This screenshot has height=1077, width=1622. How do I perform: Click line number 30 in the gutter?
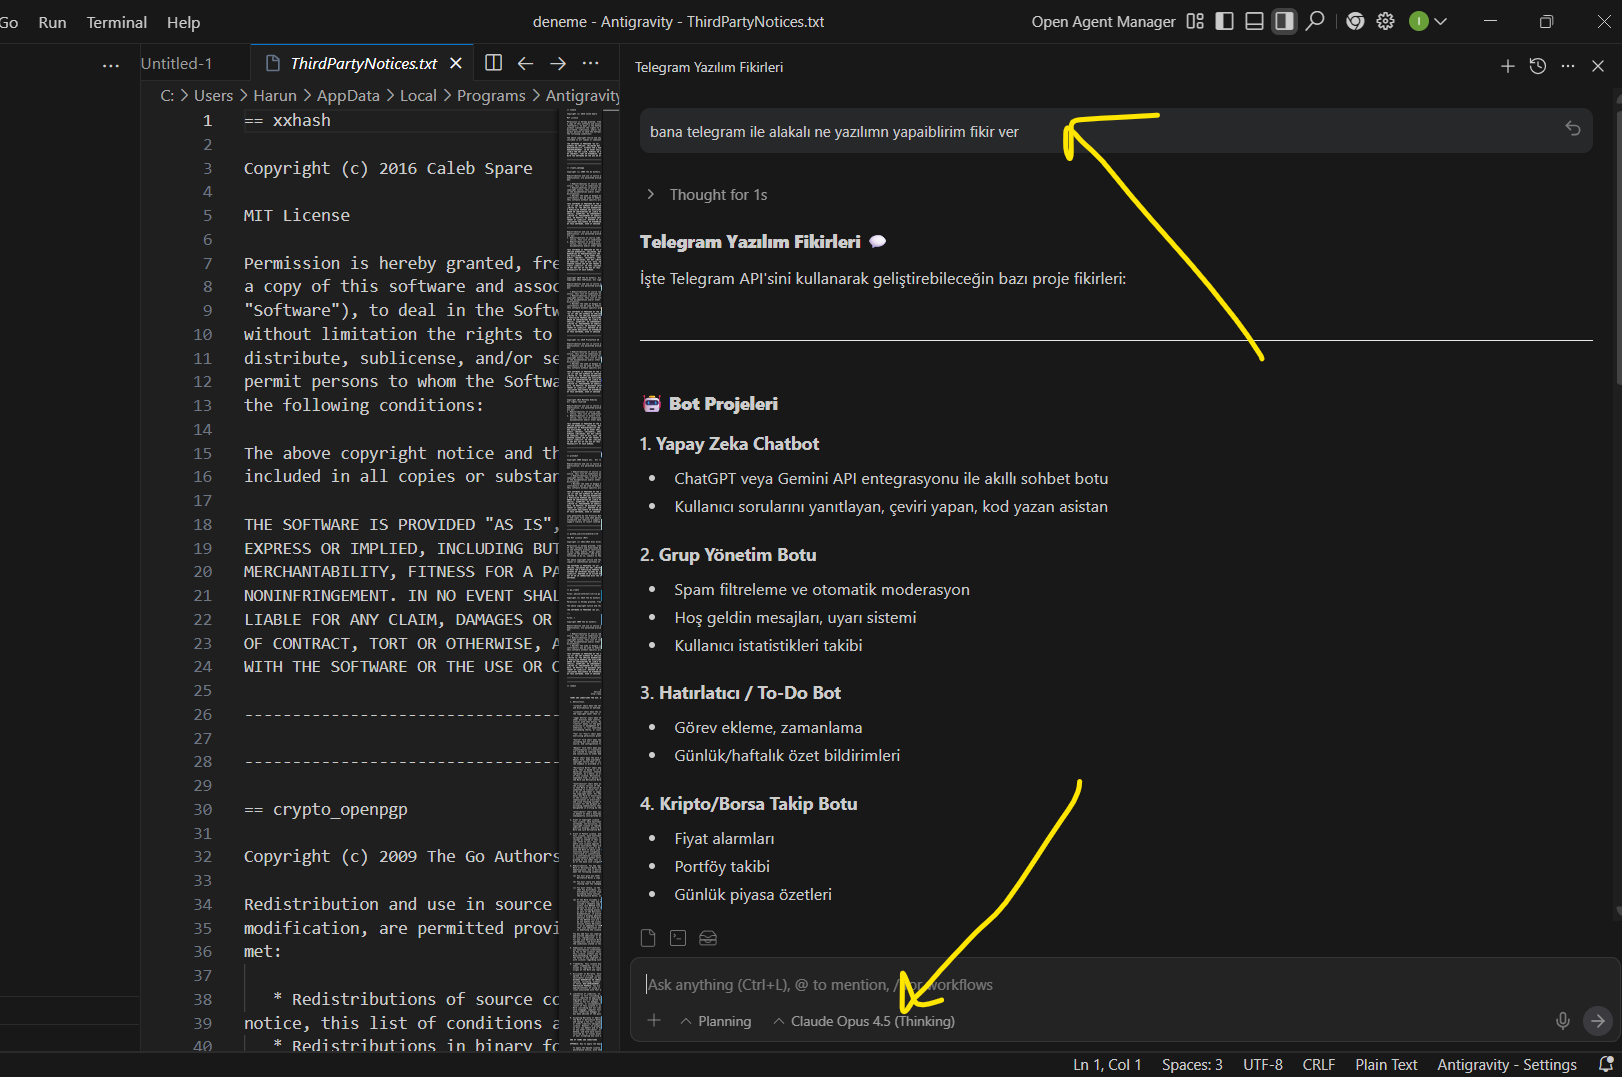coord(203,809)
